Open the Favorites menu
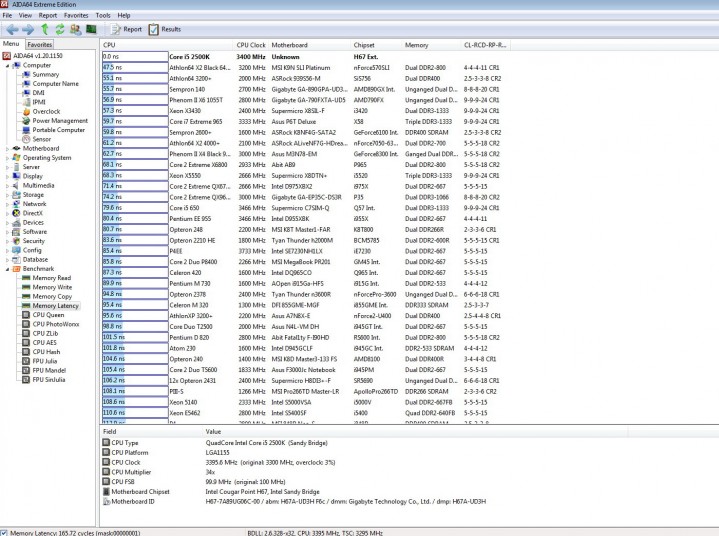This screenshot has width=719, height=536. point(76,15)
